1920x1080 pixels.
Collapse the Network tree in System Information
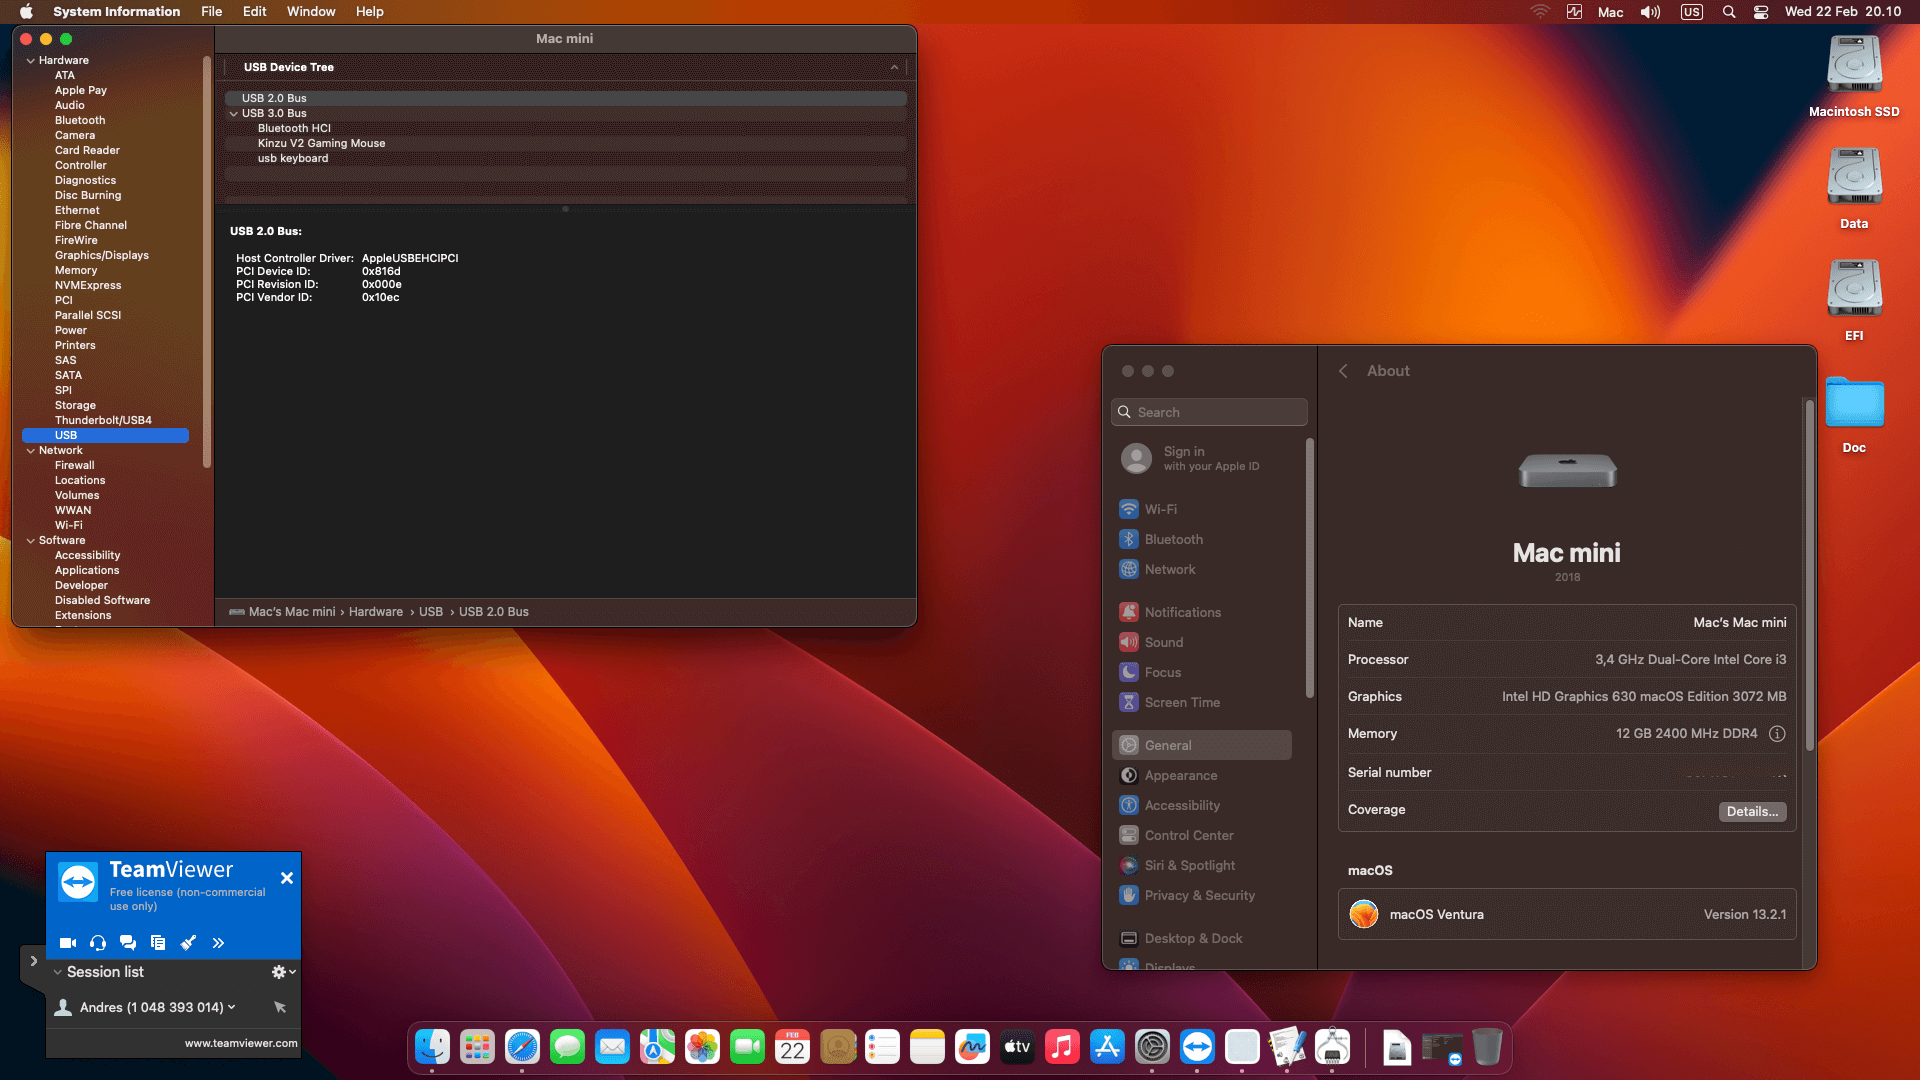tap(31, 451)
